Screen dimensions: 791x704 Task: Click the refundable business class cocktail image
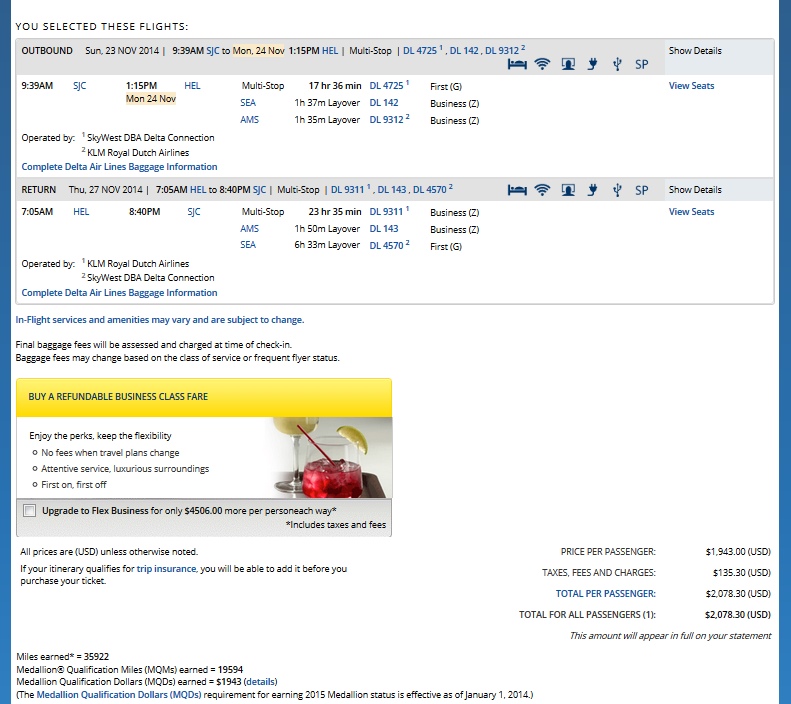coord(328,455)
